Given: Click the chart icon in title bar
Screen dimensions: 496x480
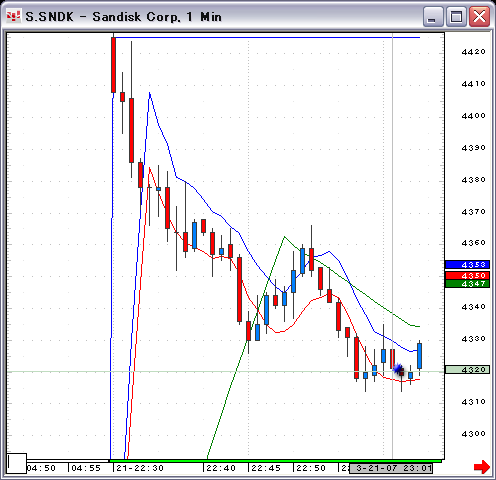Looking at the screenshot, I should (x=14, y=16).
